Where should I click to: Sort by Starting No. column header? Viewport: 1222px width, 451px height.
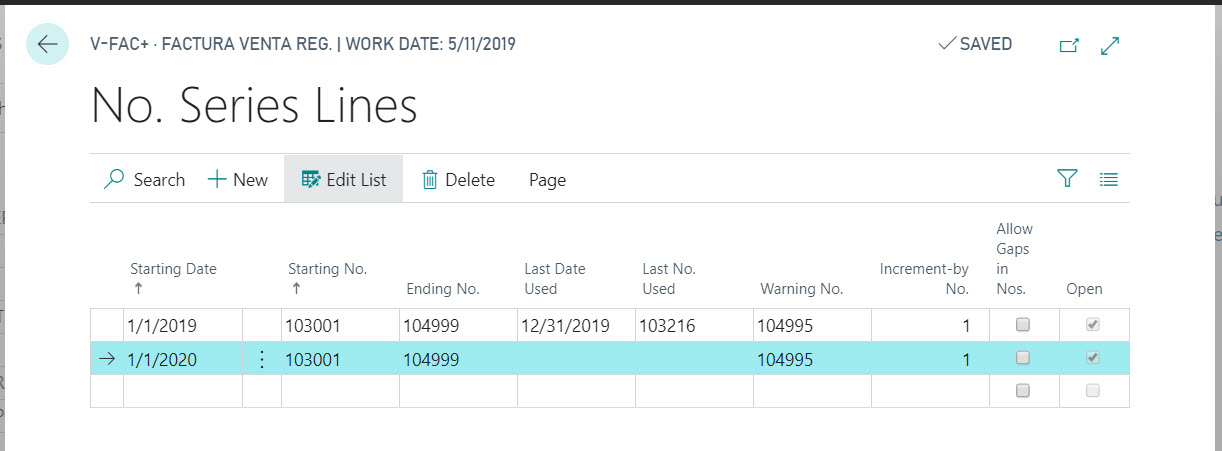[327, 269]
